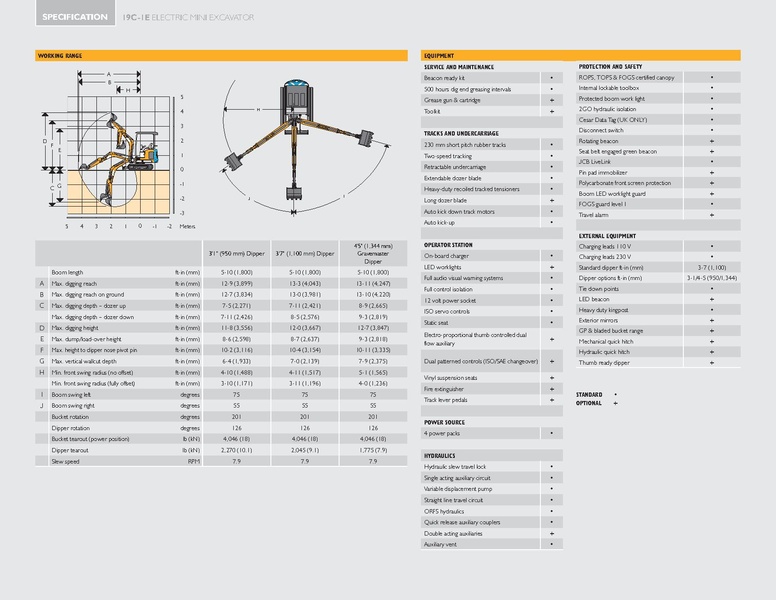
Task: Click the Fire extinguisher entry
Action: click(x=443, y=389)
